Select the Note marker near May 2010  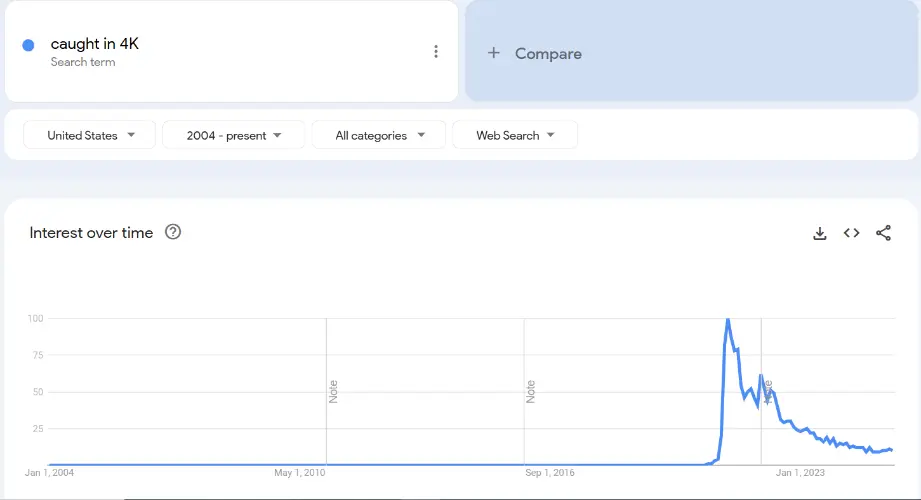pyautogui.click(x=334, y=391)
